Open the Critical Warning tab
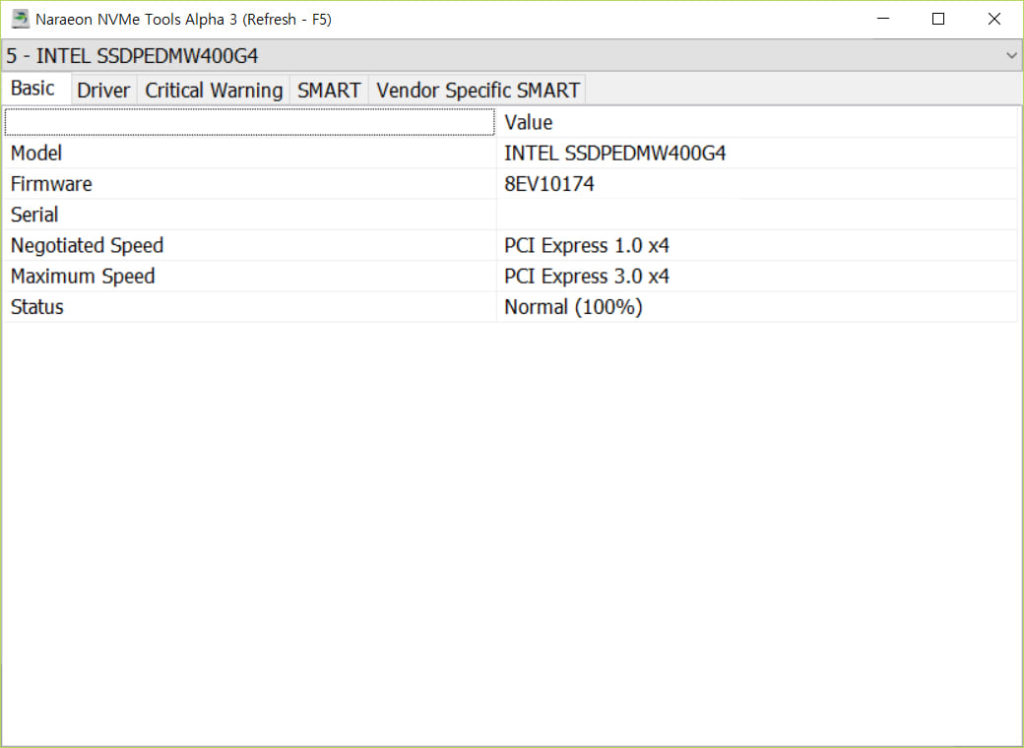The width and height of the screenshot is (1024, 748). 214,90
